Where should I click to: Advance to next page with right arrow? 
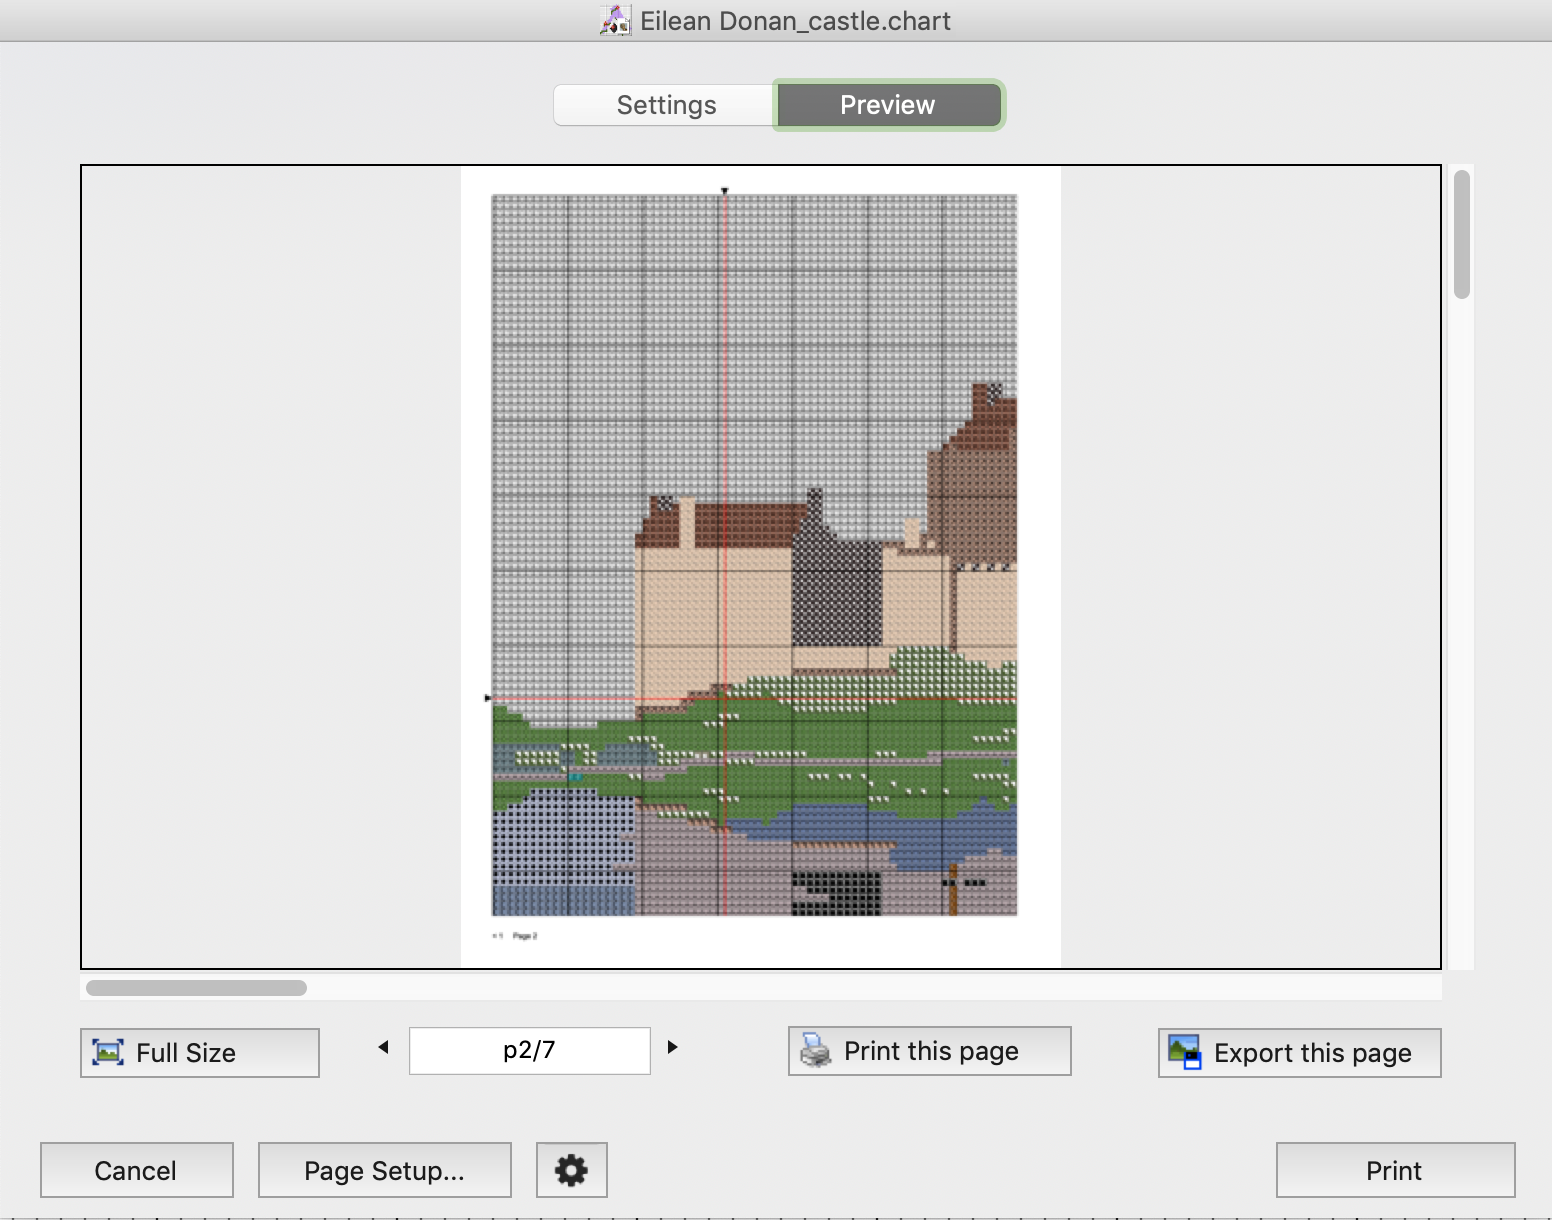click(x=673, y=1047)
